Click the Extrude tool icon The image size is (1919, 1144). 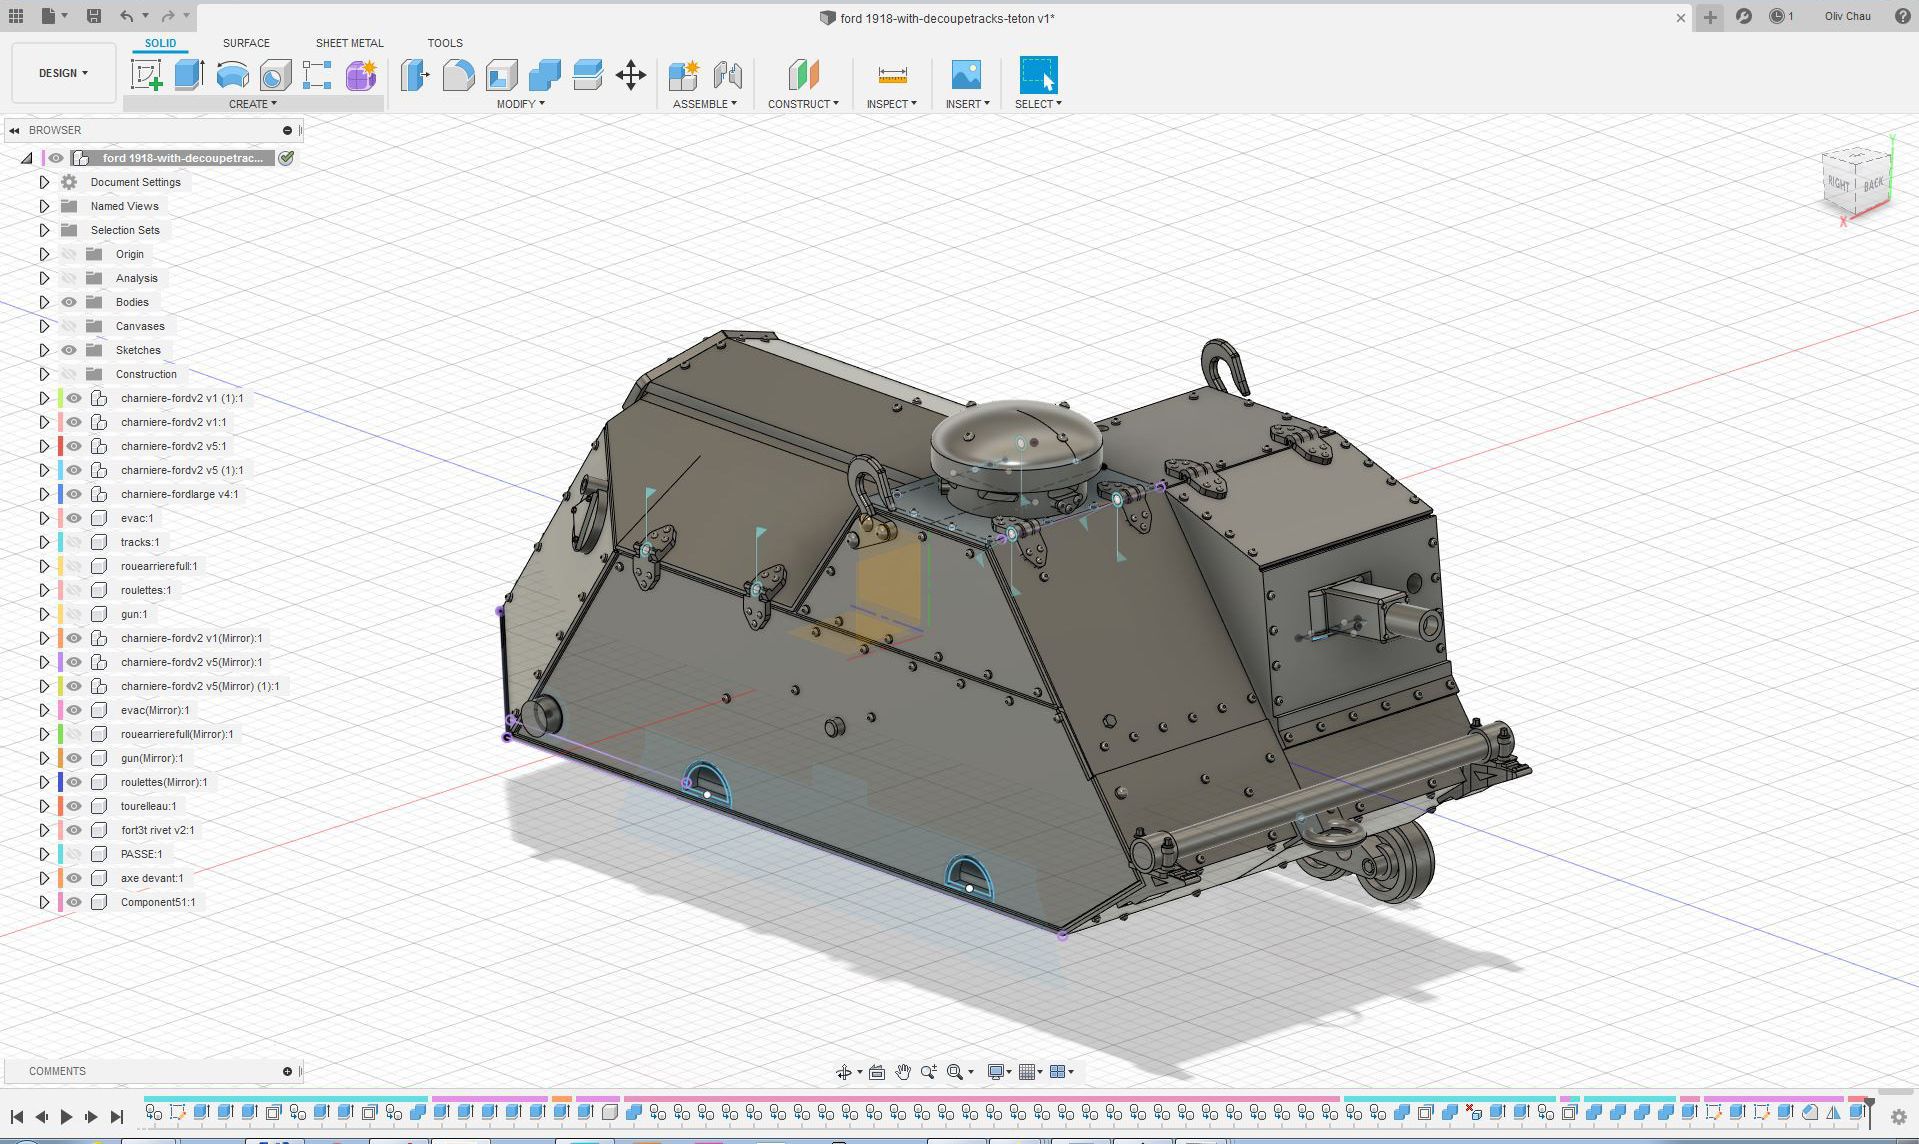189,75
